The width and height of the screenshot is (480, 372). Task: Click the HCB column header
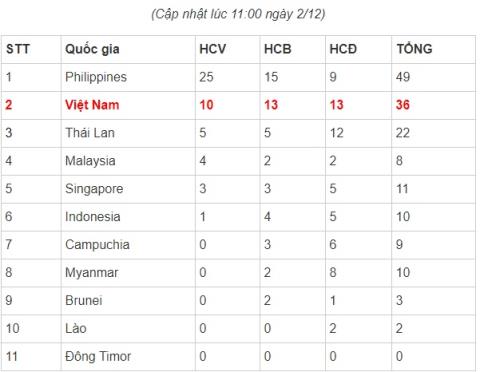[x=278, y=49]
